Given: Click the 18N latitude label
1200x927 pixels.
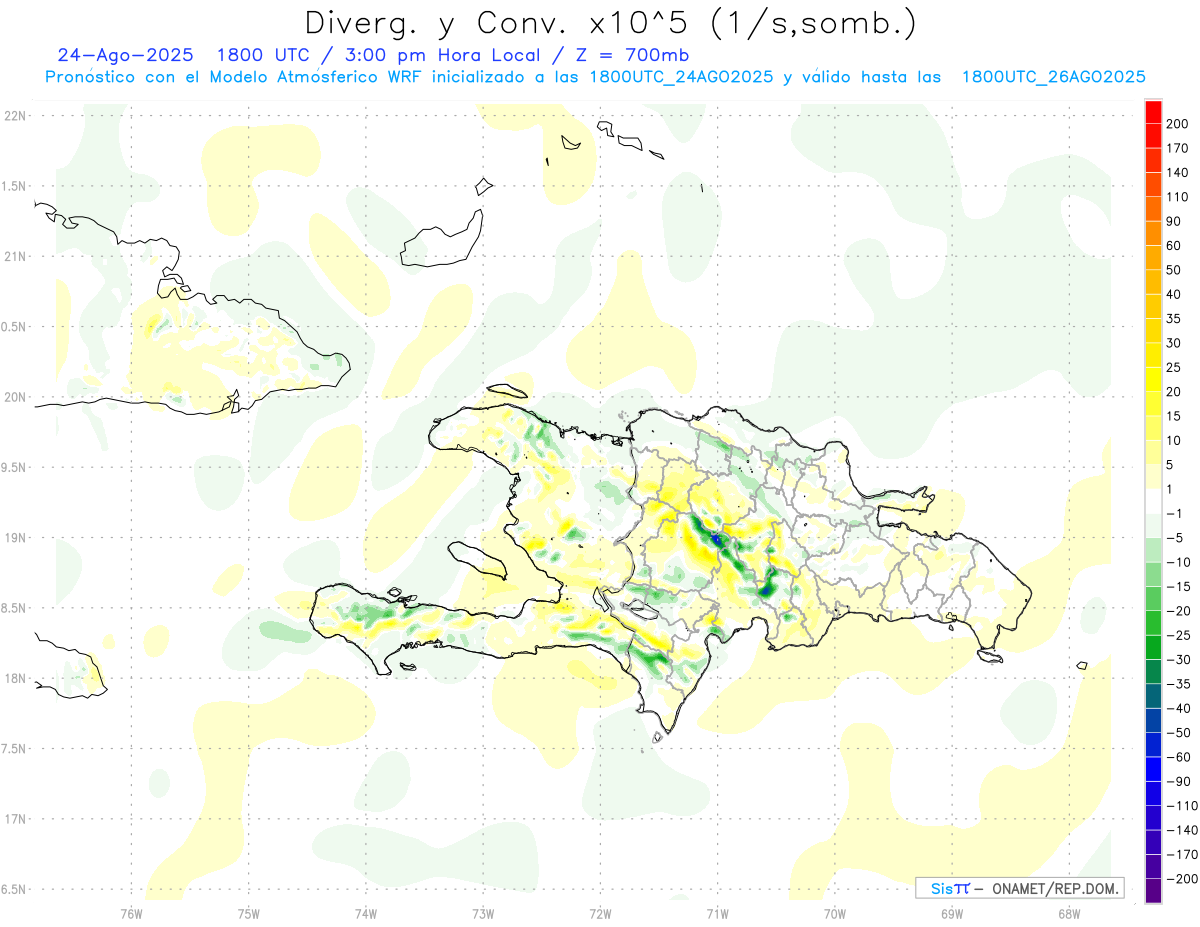Looking at the screenshot, I should [14, 678].
